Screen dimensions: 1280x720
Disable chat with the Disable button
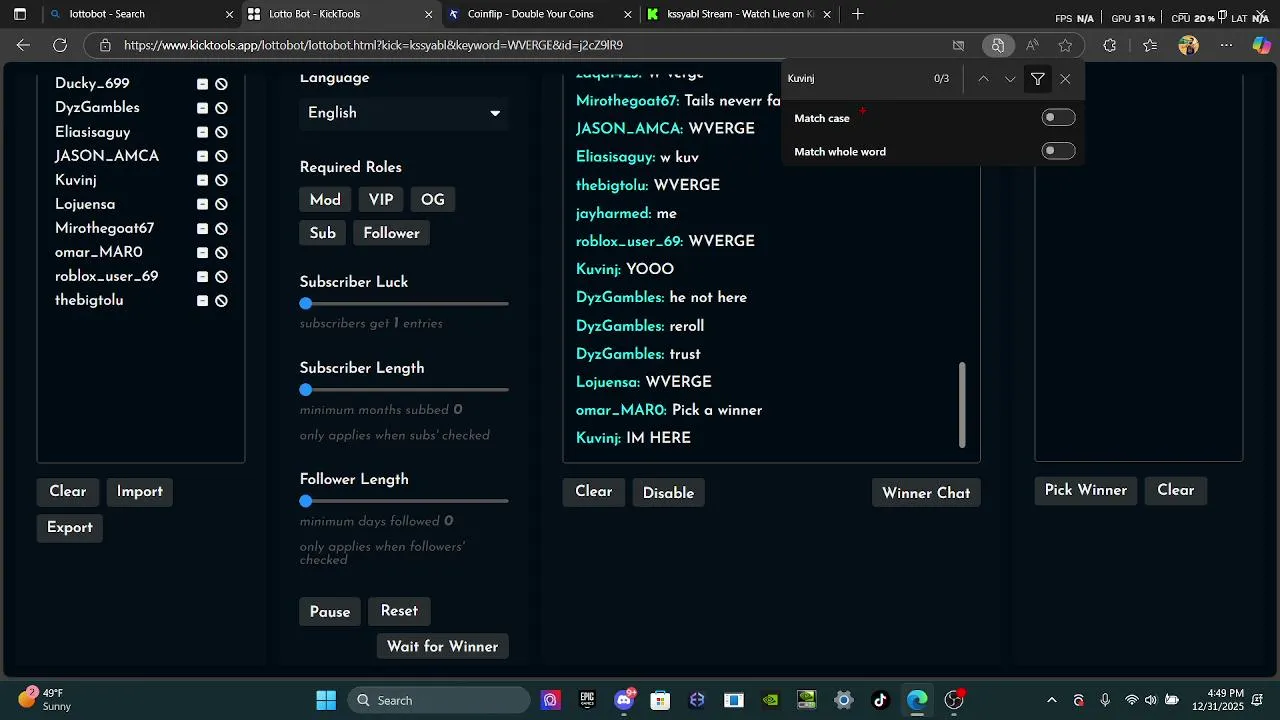point(668,493)
